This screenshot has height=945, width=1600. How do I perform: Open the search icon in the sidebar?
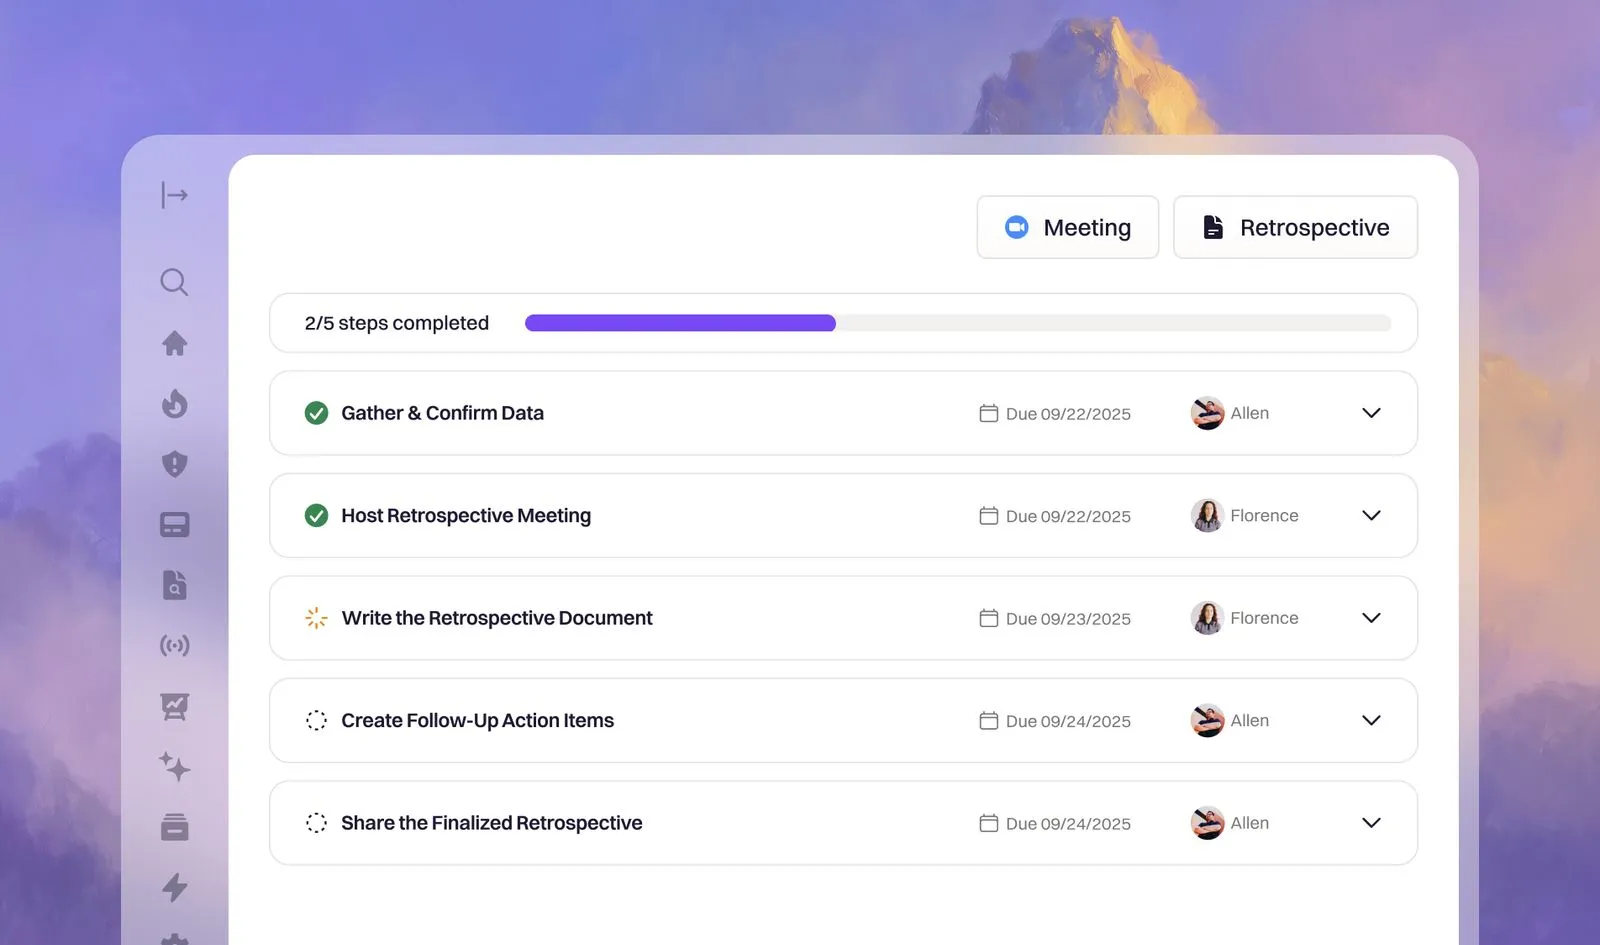pos(174,282)
